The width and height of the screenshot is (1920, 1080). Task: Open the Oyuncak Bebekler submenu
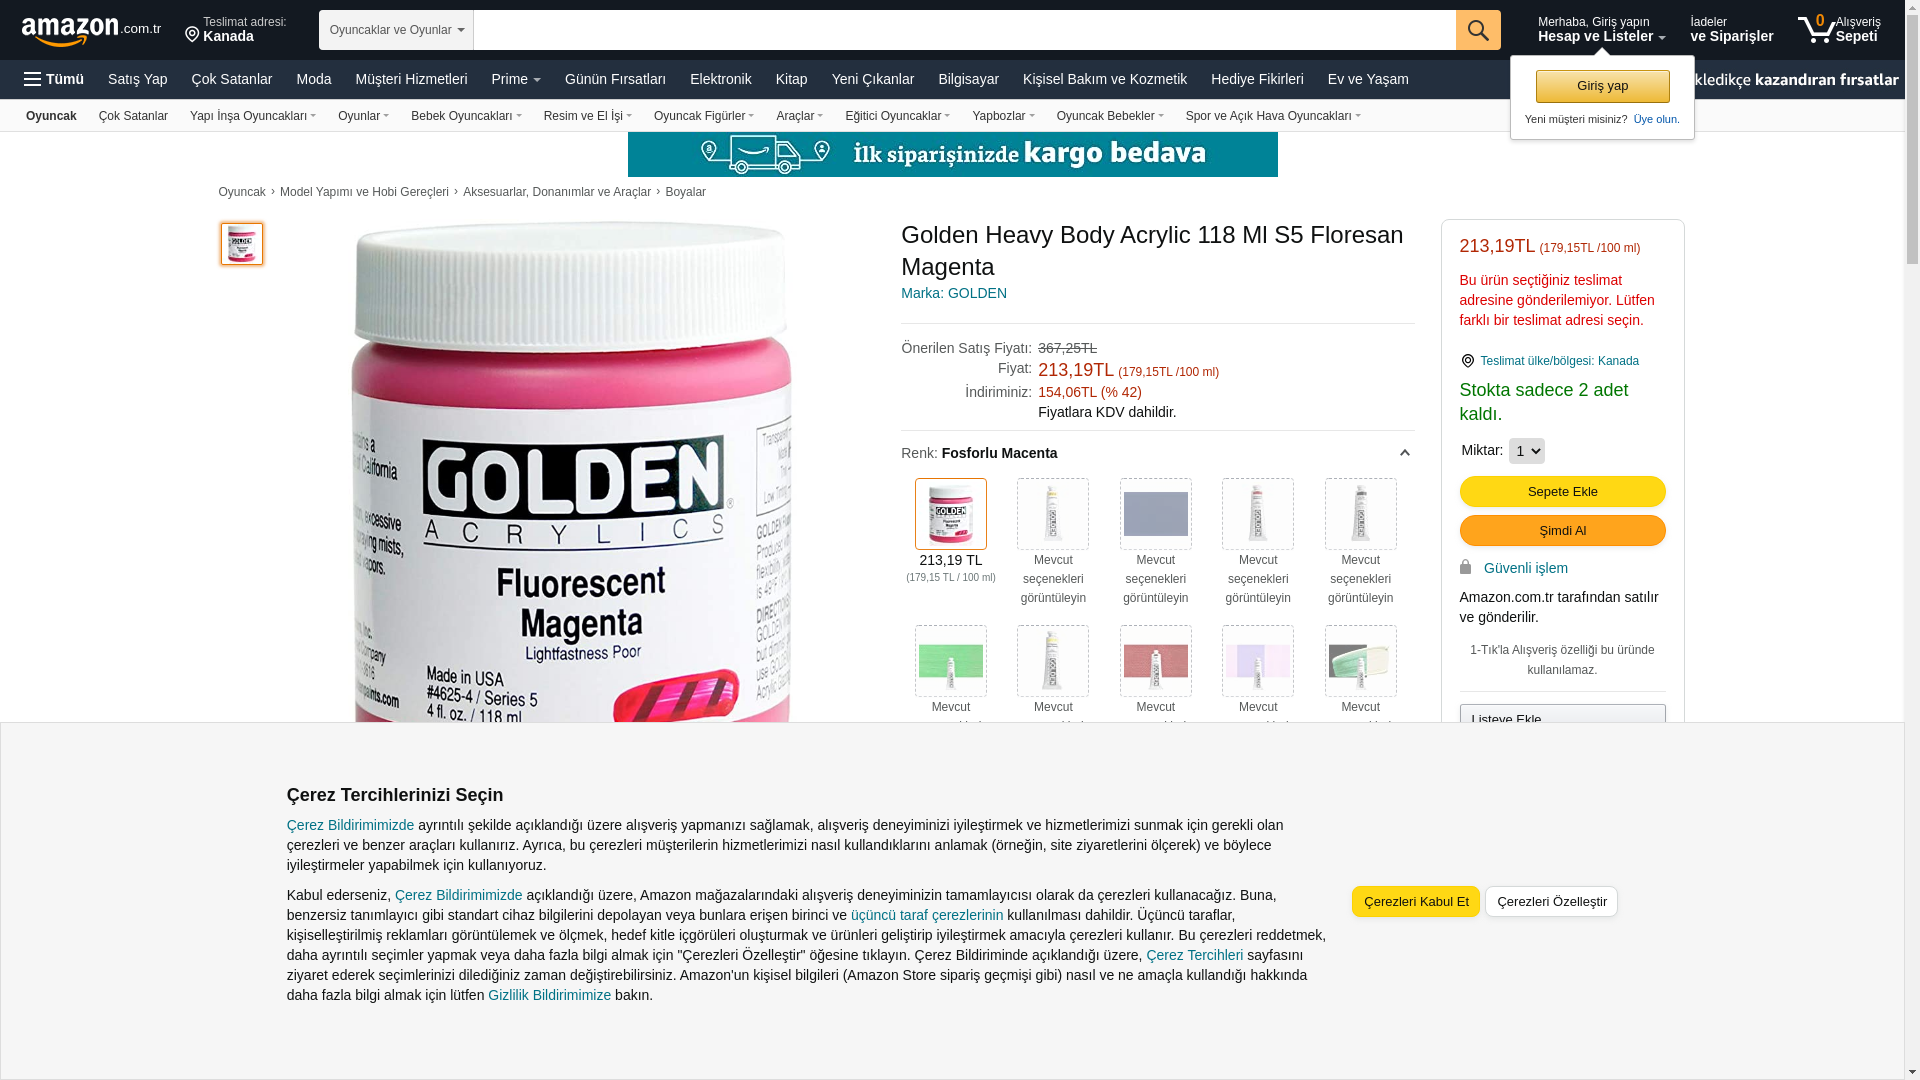1110,116
